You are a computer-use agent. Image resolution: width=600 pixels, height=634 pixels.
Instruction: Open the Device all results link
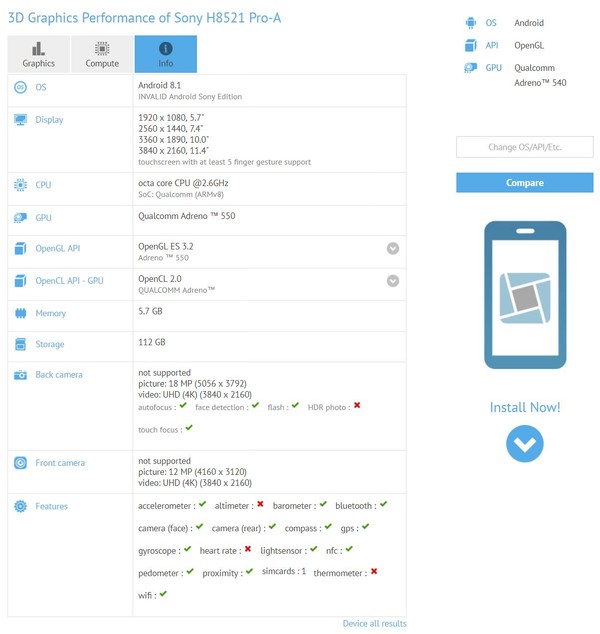tap(375, 623)
